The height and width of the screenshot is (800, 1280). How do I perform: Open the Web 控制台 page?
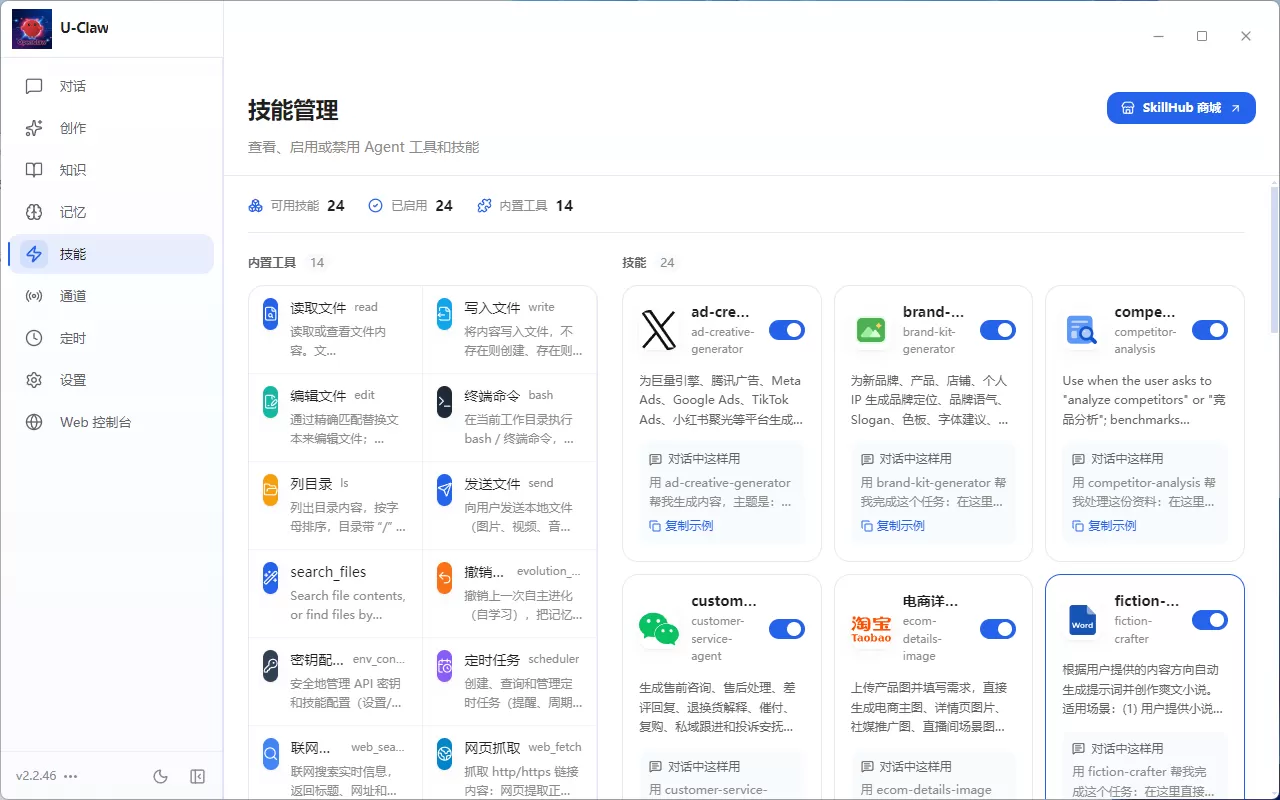(x=111, y=422)
